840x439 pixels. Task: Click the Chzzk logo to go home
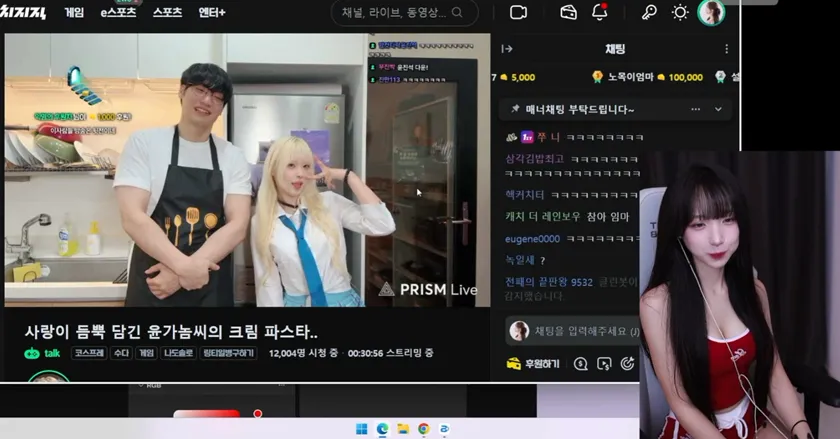point(22,12)
